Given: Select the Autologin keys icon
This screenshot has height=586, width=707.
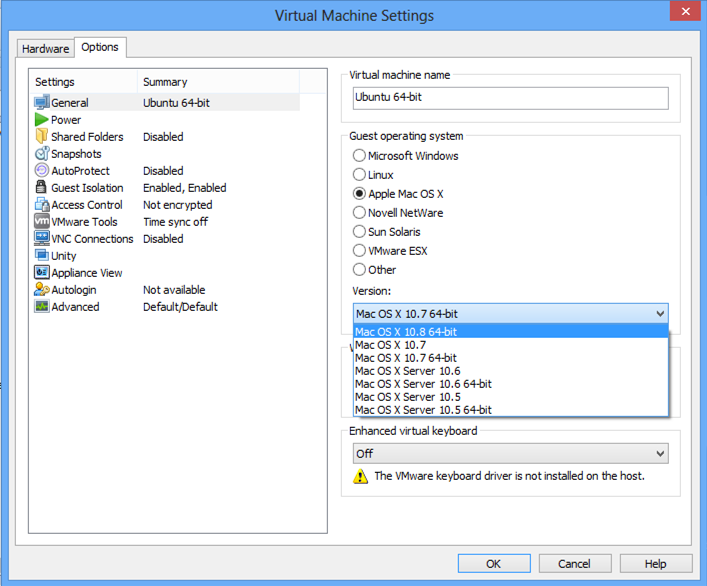Looking at the screenshot, I should click(42, 289).
